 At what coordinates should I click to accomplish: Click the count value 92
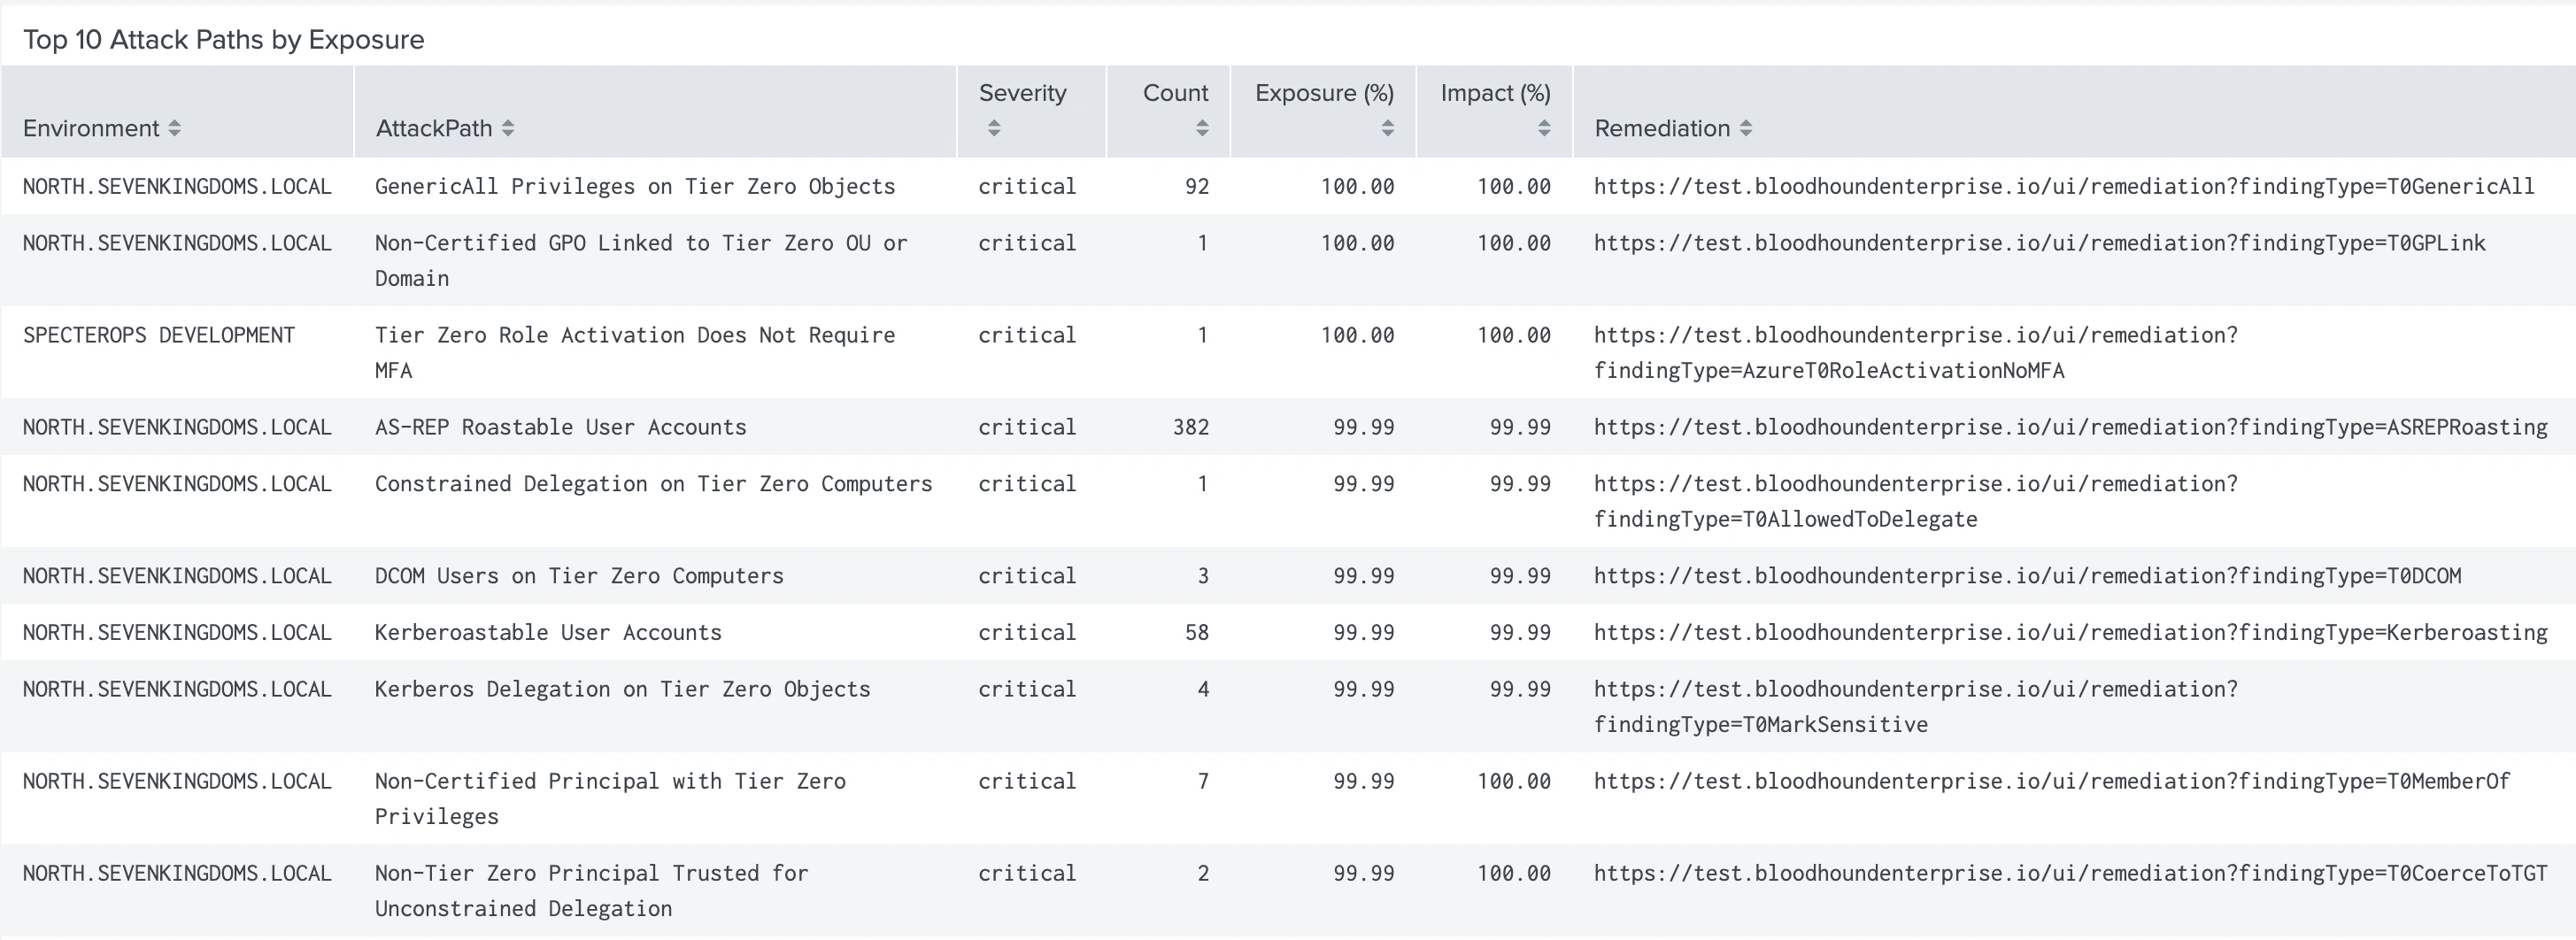tap(1197, 186)
